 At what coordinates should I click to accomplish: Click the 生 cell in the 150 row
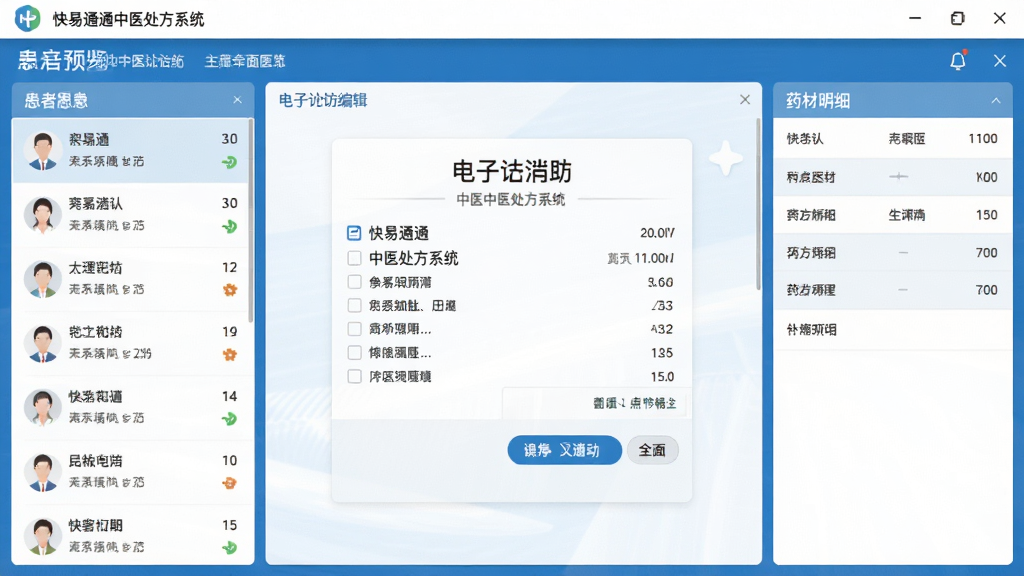click(906, 215)
